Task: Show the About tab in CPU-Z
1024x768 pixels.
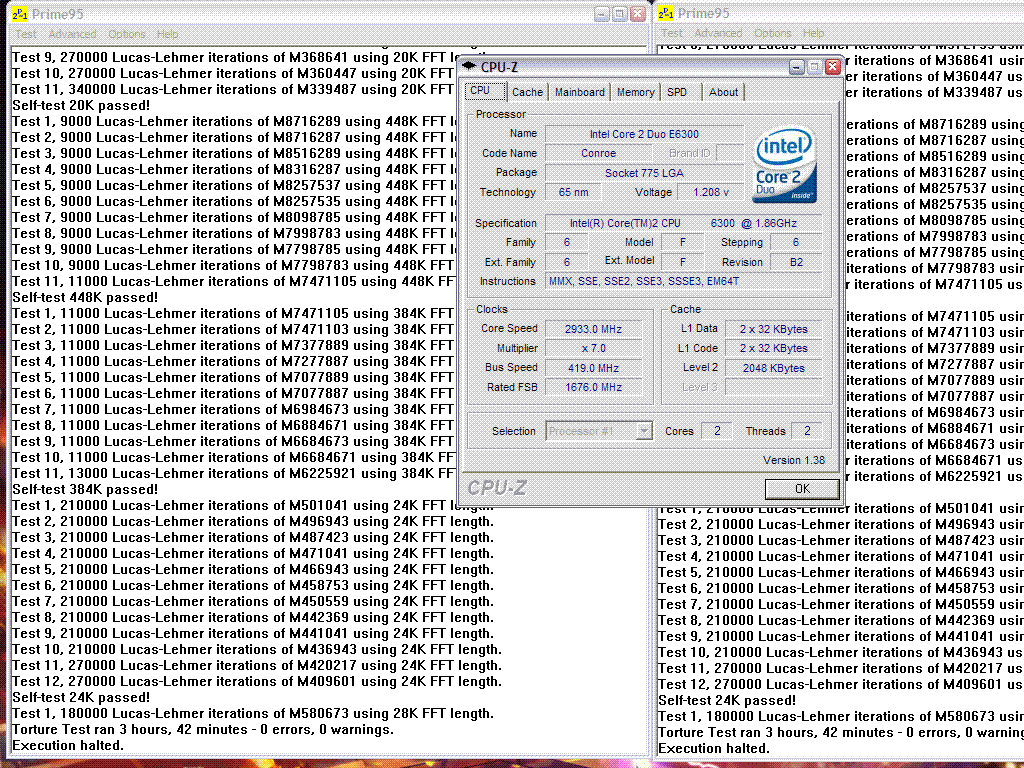Action: tap(724, 92)
